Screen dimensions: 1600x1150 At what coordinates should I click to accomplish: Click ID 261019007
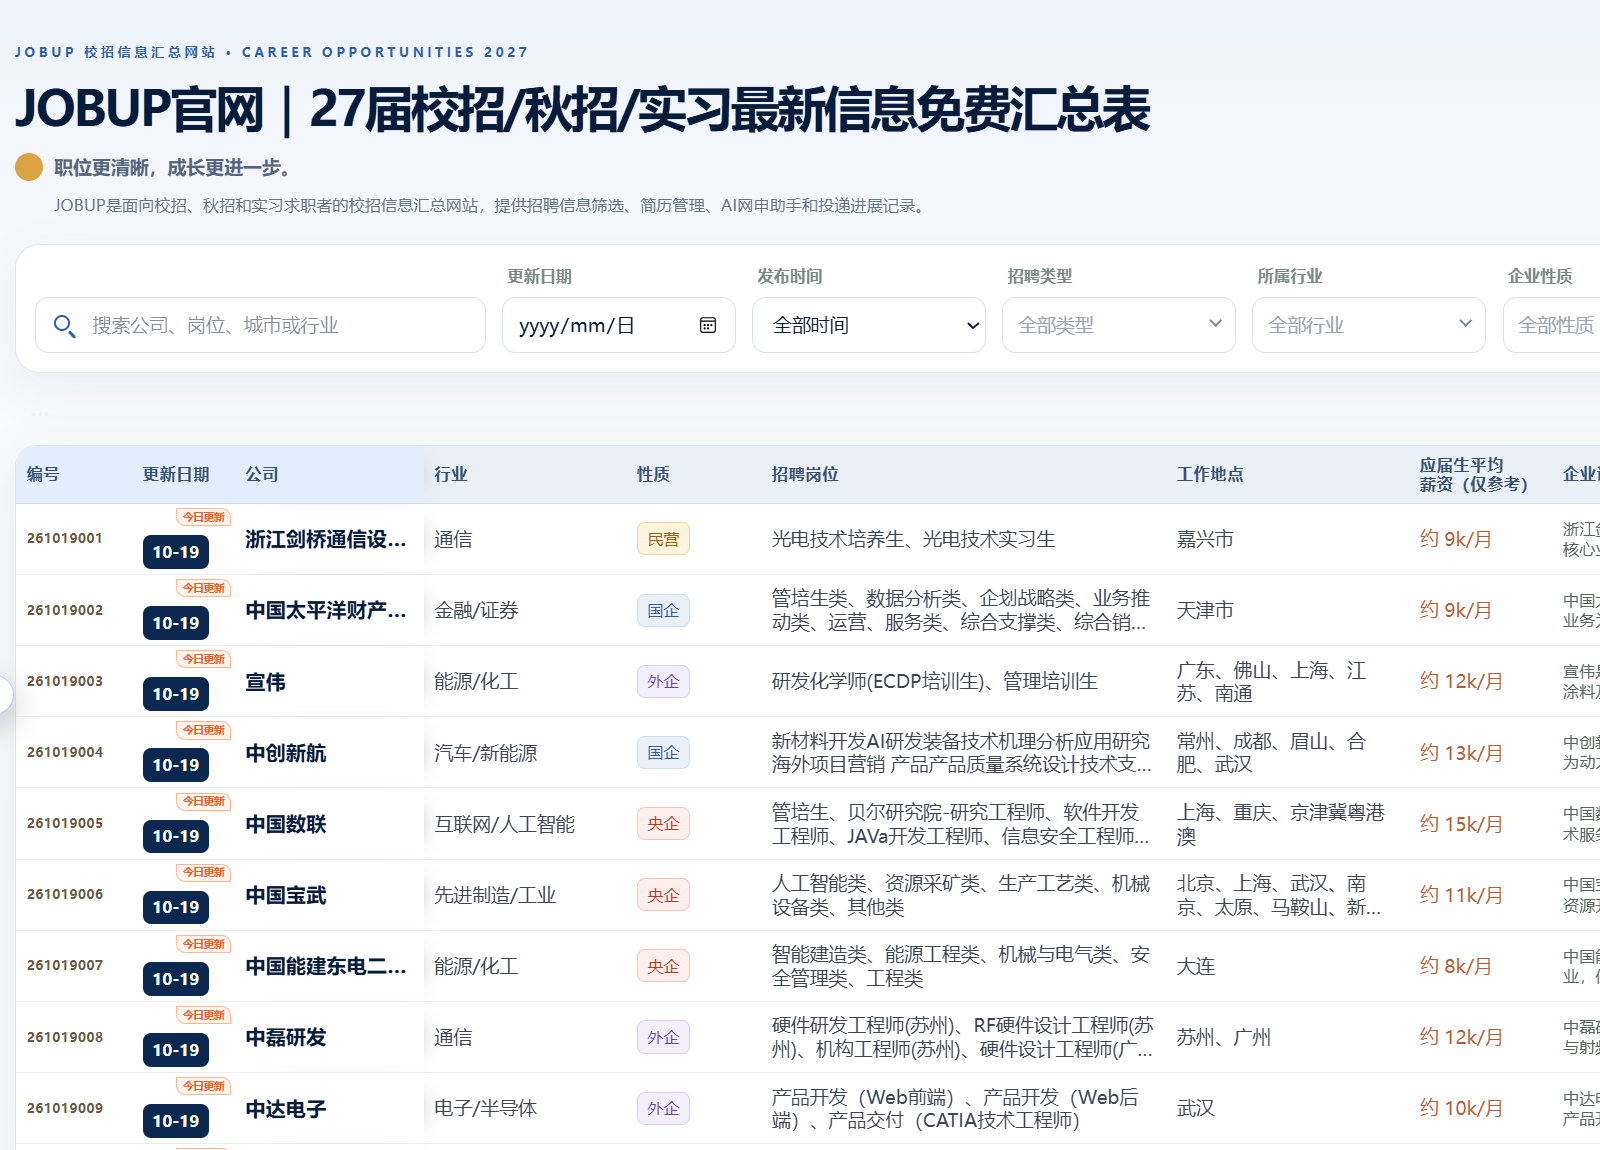point(65,965)
